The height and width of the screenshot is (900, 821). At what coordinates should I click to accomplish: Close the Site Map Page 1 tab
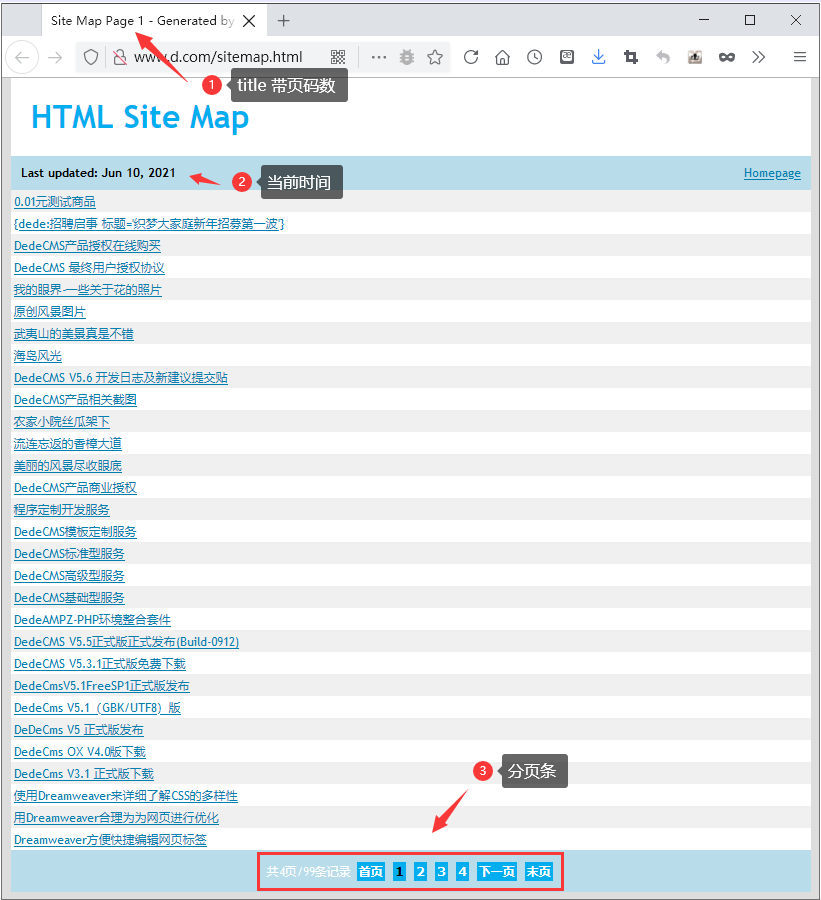coord(249,20)
